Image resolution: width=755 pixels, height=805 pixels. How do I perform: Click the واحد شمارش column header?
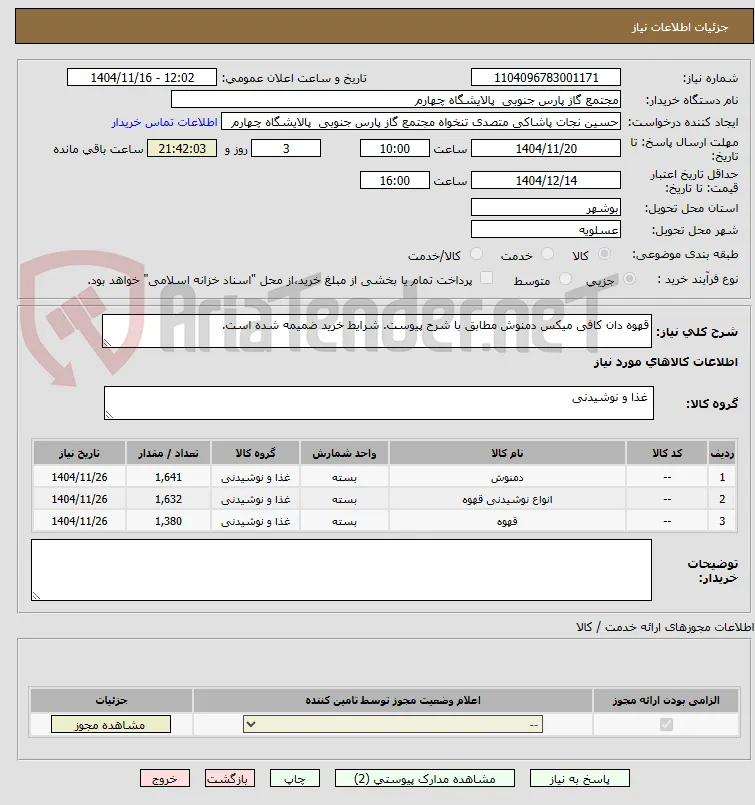(344, 453)
